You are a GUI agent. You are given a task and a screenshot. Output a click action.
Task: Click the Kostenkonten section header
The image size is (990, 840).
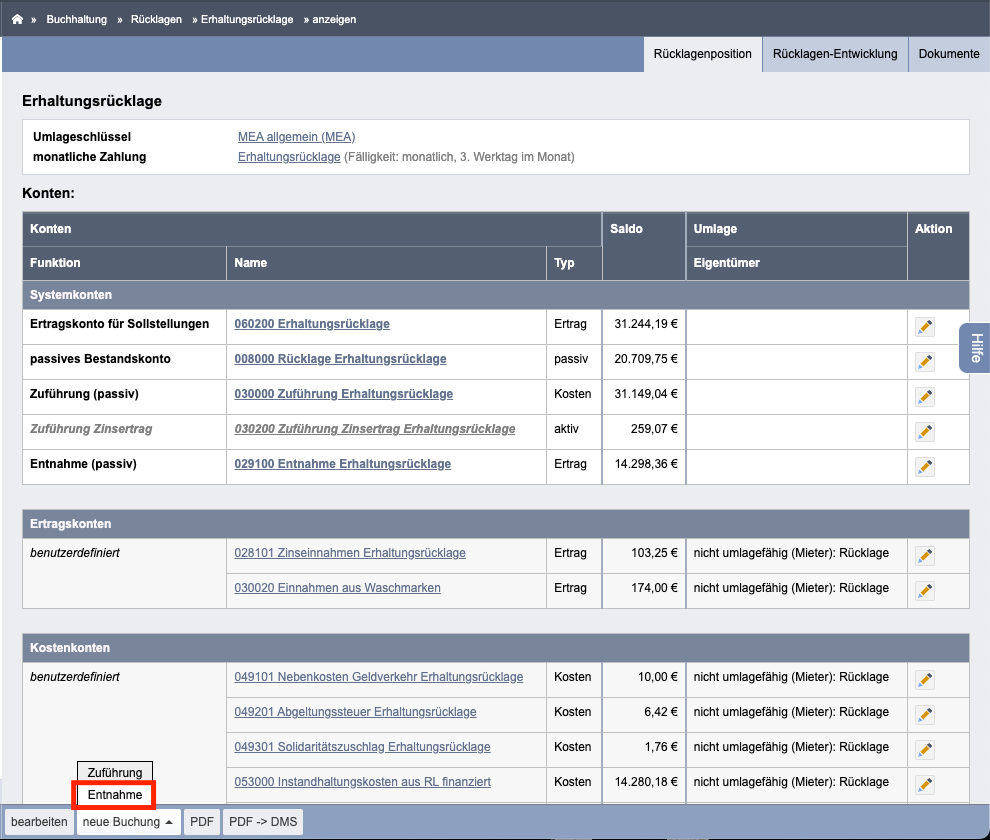(496, 648)
